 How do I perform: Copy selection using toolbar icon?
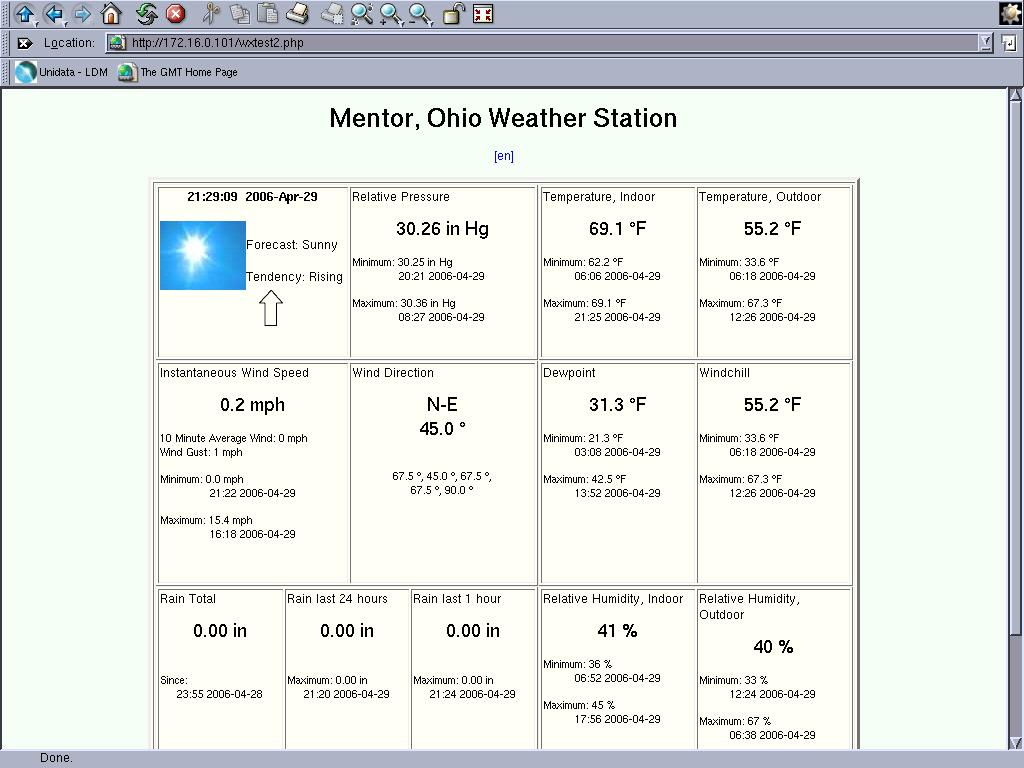point(240,14)
